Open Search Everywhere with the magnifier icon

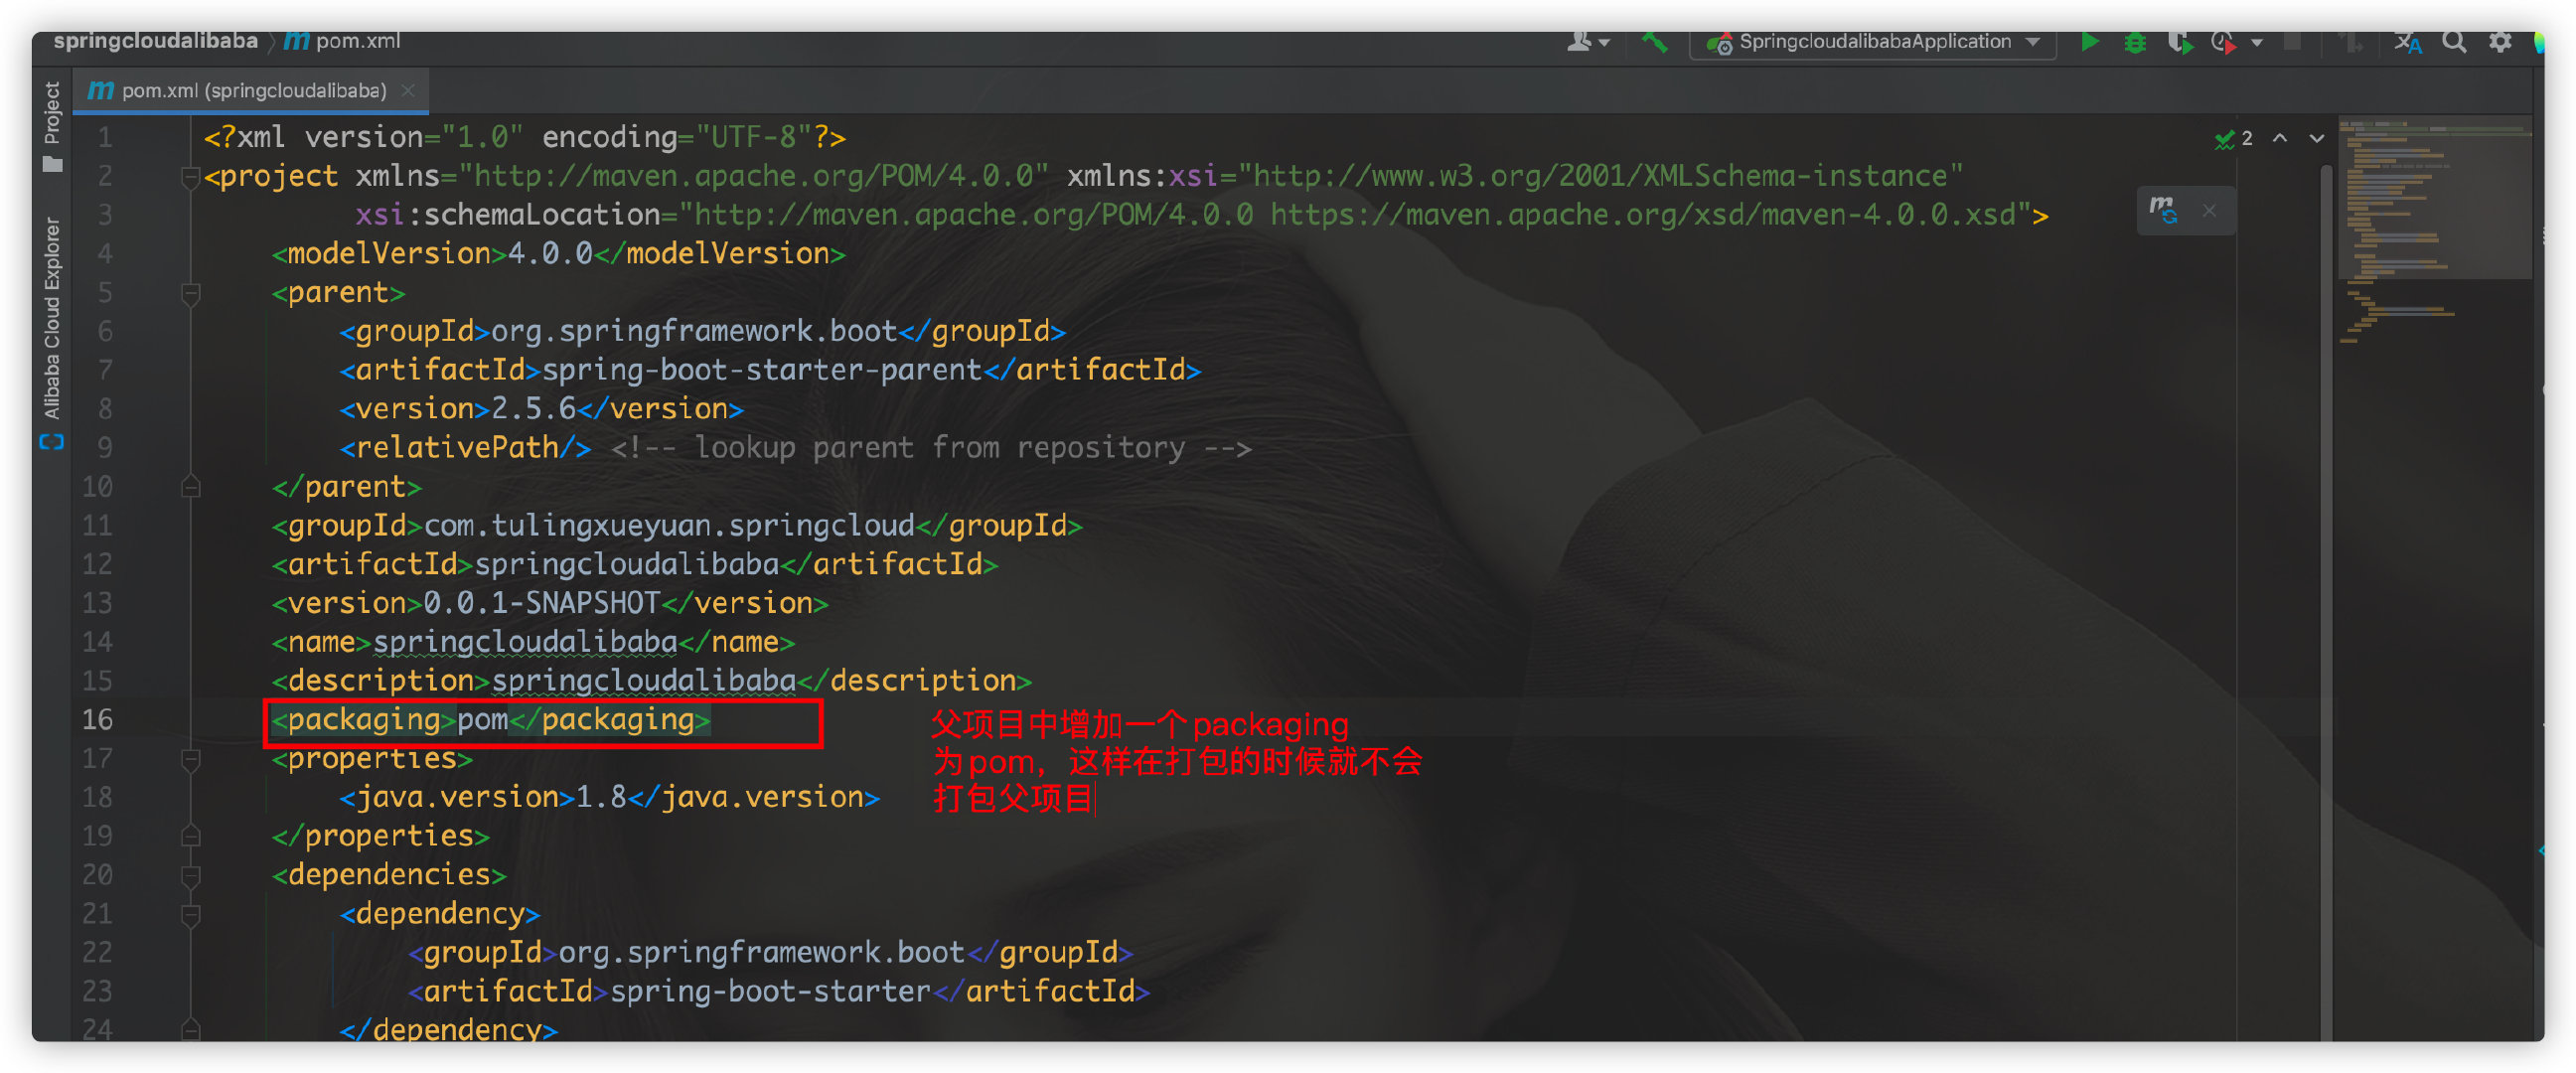[2453, 42]
